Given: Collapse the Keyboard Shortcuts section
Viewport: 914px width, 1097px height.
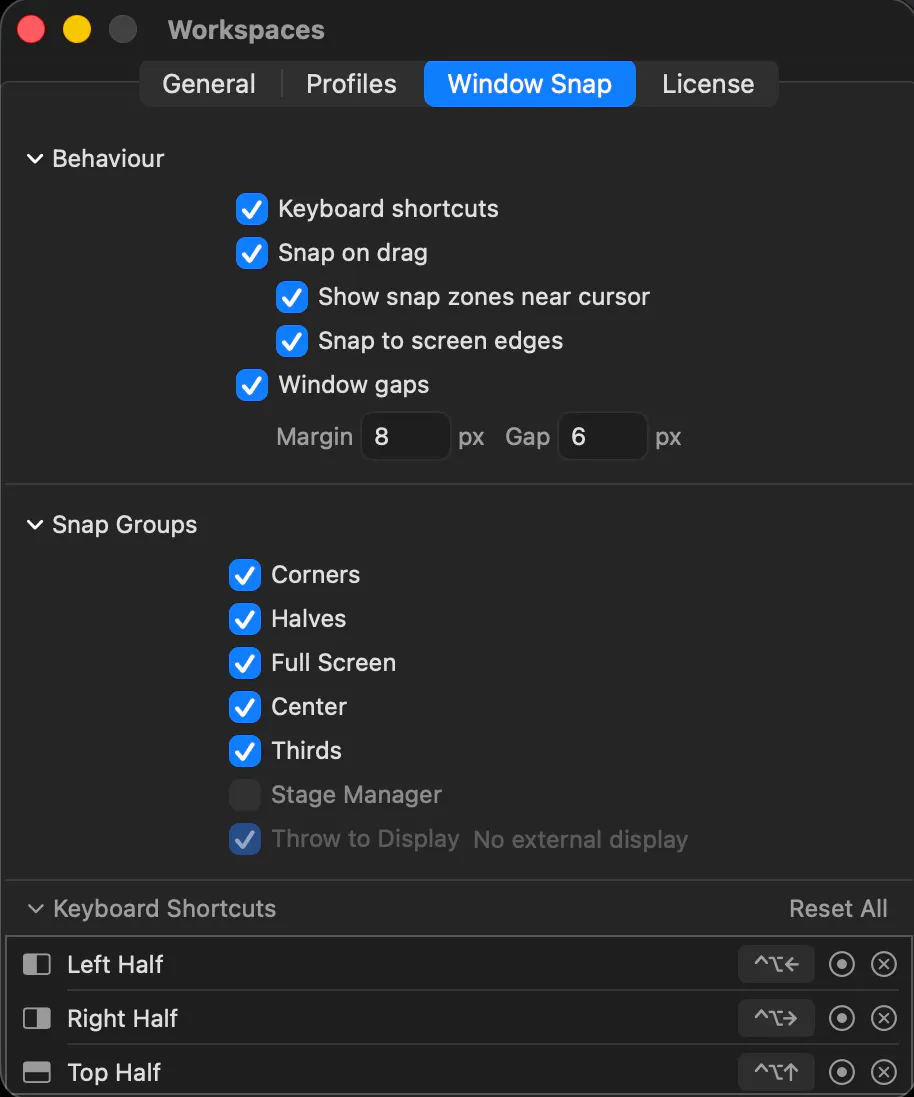Looking at the screenshot, I should click(x=35, y=909).
